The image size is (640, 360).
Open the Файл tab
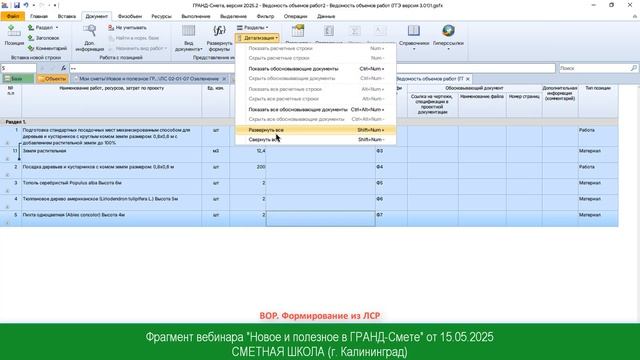[x=13, y=16]
